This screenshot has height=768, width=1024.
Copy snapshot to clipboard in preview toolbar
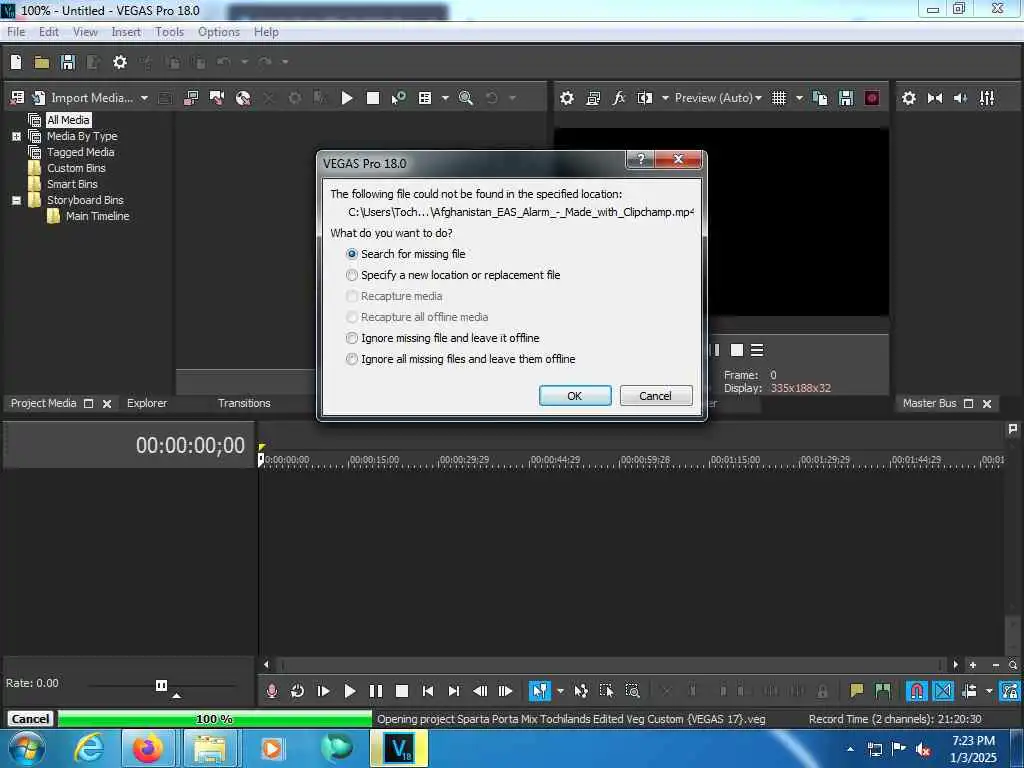point(820,98)
